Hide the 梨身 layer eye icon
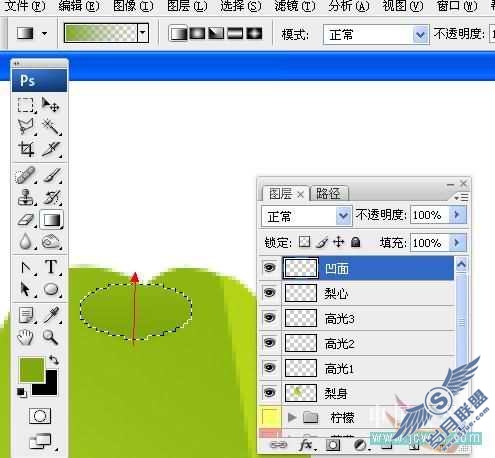 coord(269,392)
